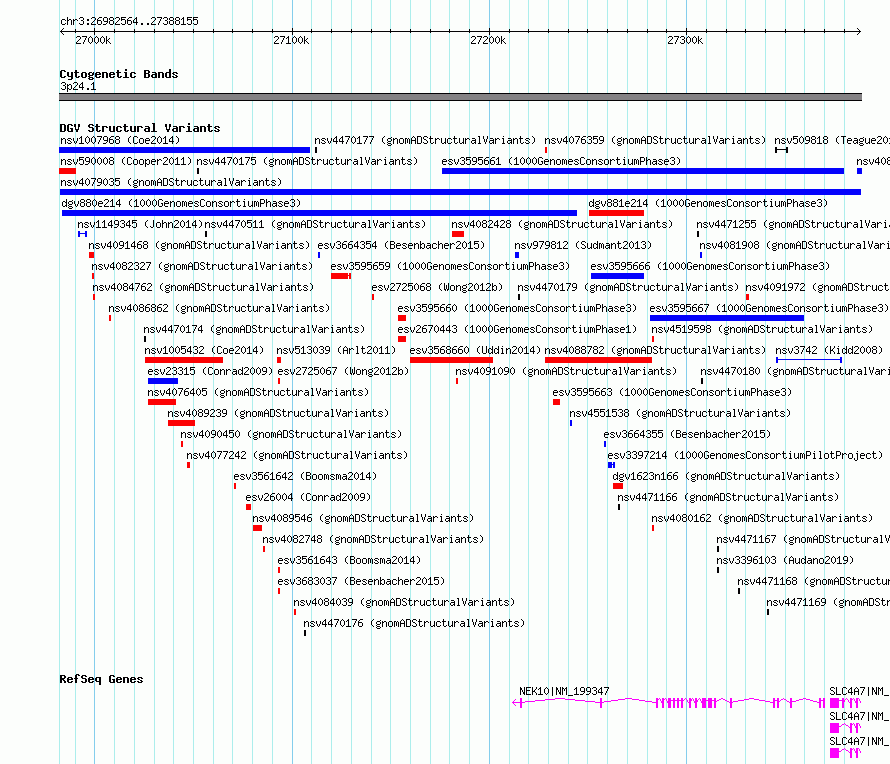
Task: Click the nsv4091090 gnomAD variant label
Action: pos(566,371)
